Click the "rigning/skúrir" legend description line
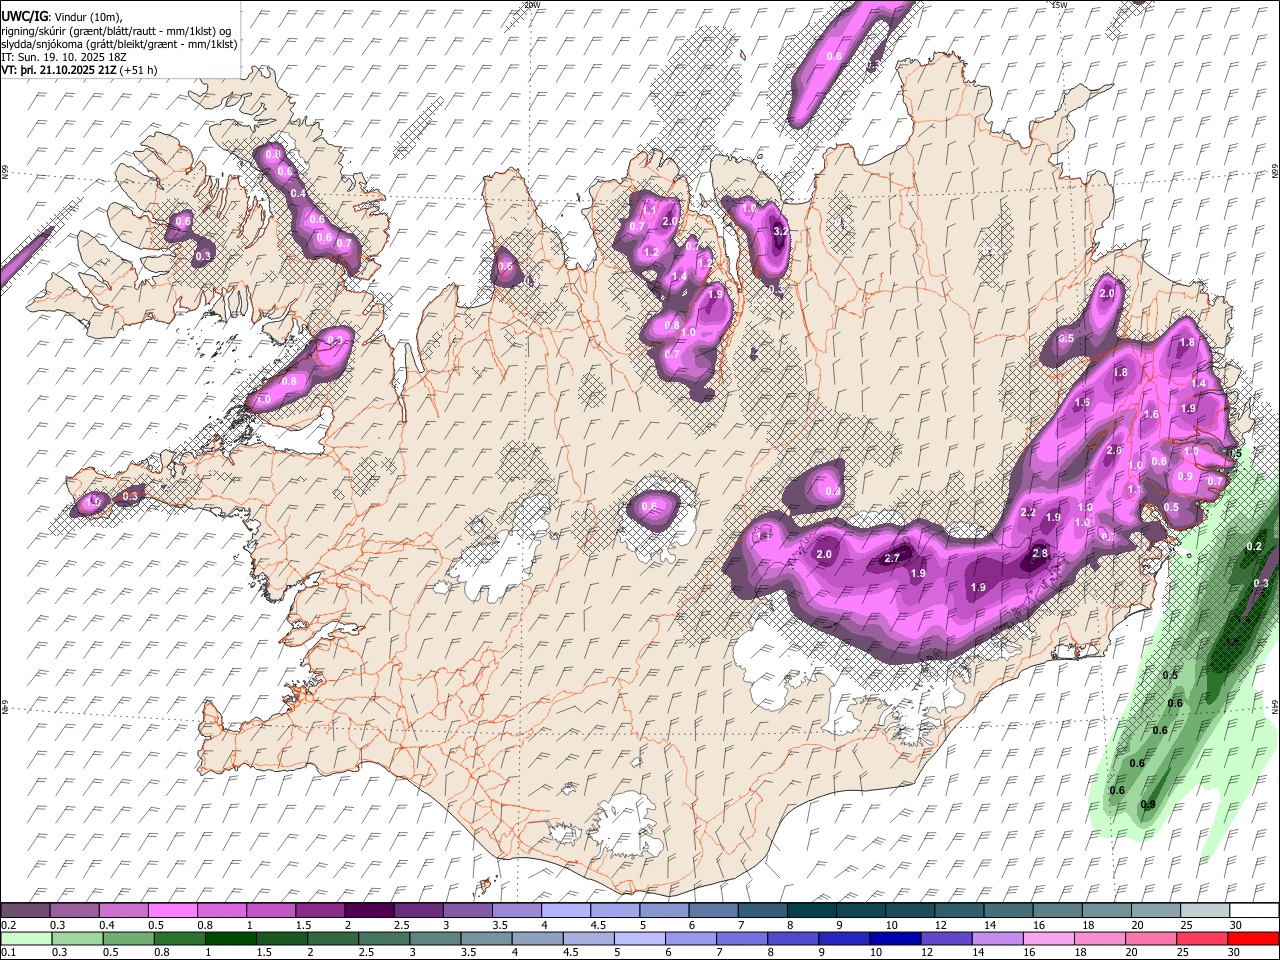The width and height of the screenshot is (1280, 960). point(116,31)
